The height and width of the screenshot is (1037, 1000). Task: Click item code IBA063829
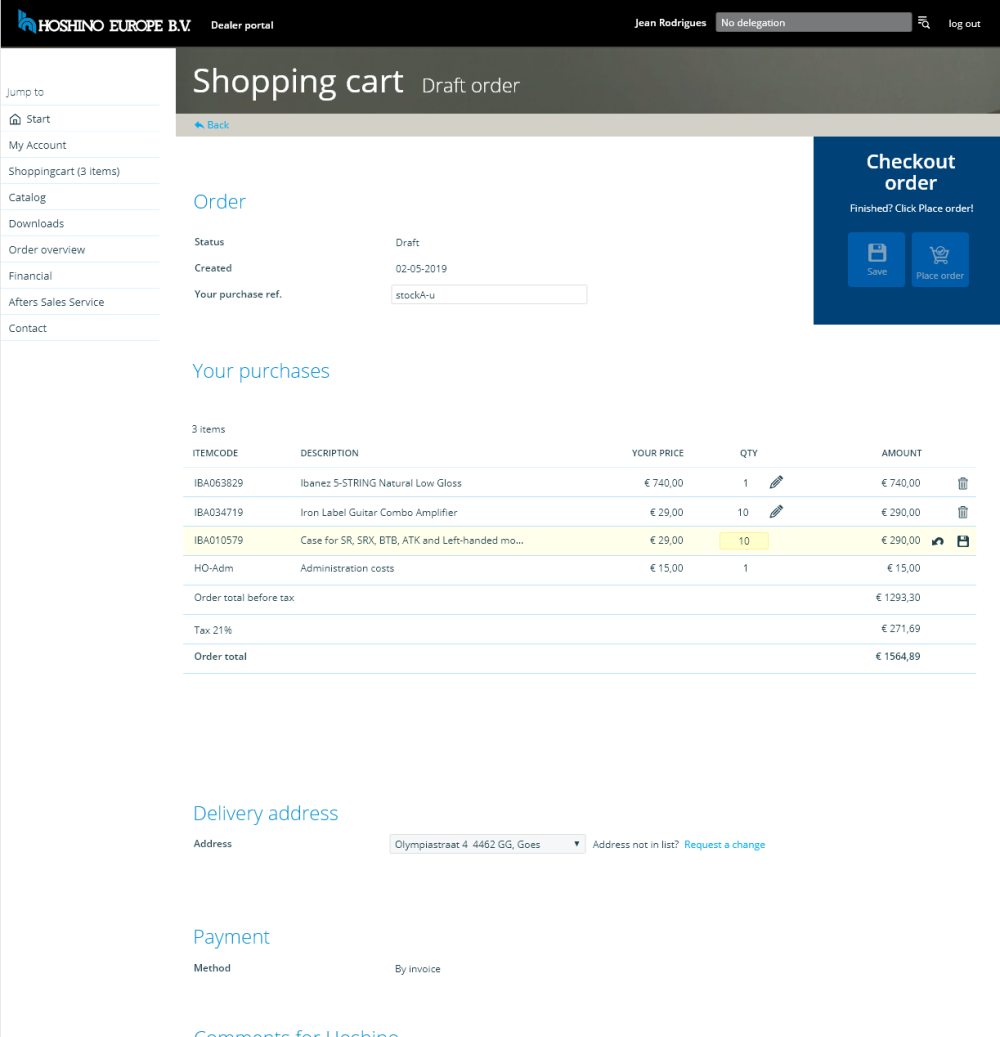tap(218, 483)
